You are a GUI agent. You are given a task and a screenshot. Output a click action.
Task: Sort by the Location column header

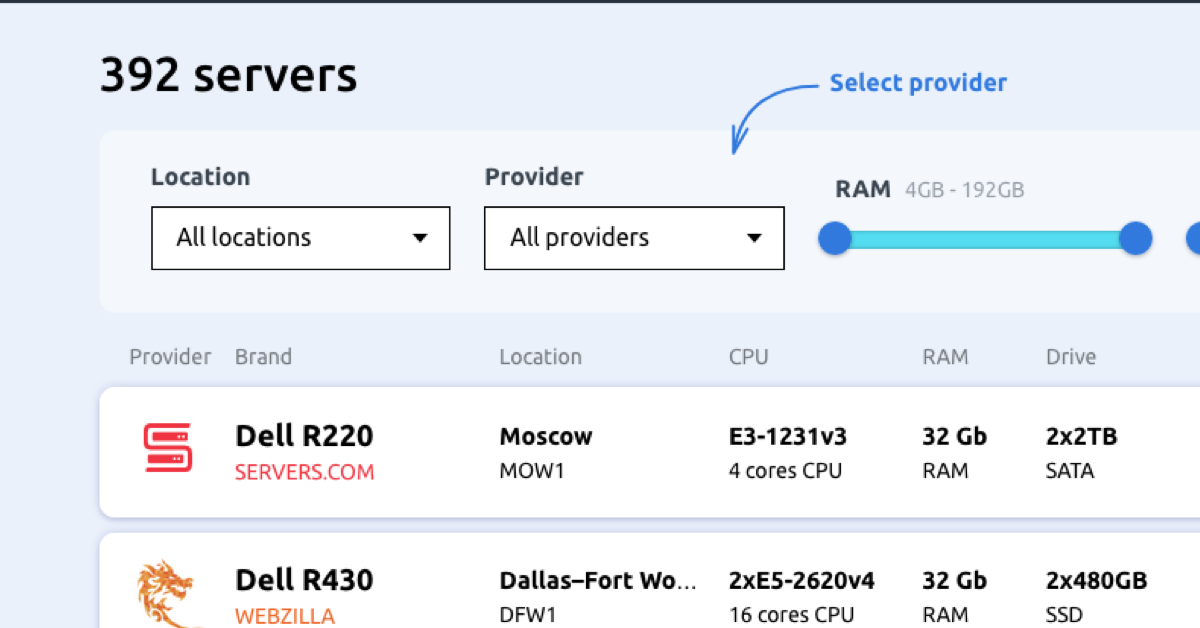tap(540, 357)
